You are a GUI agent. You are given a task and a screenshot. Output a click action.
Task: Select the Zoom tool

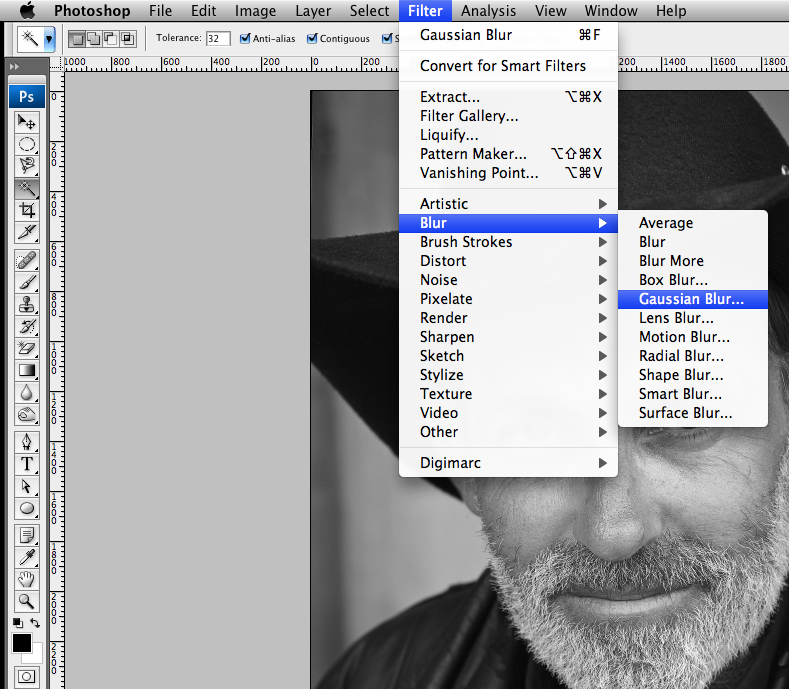tap(26, 601)
